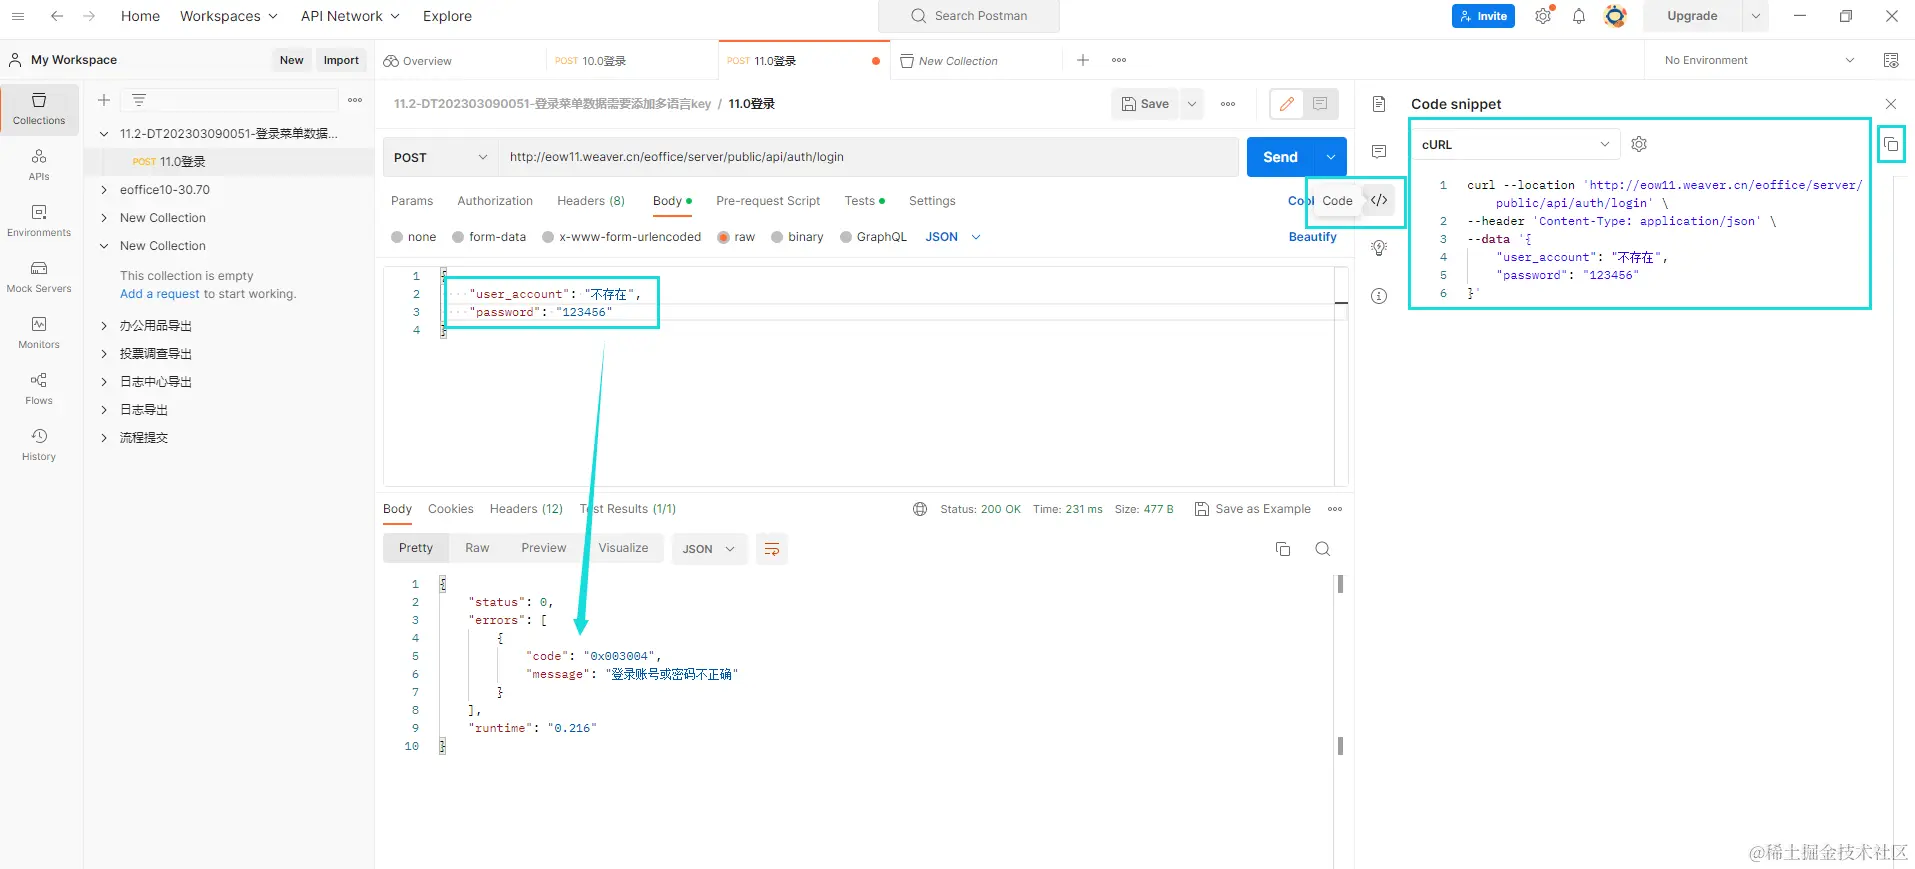Navigate forward with the right arrow
Viewport: 1915px width, 869px height.
(89, 16)
